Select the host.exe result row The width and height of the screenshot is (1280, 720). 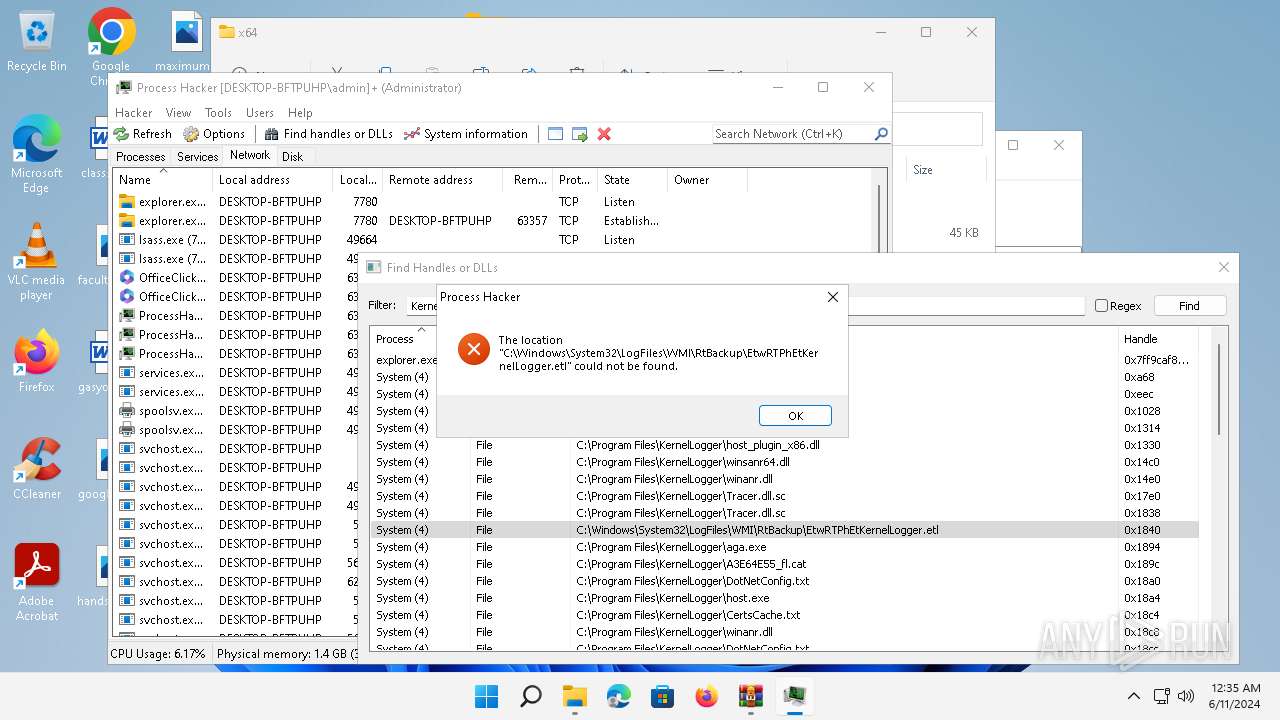tap(784, 598)
